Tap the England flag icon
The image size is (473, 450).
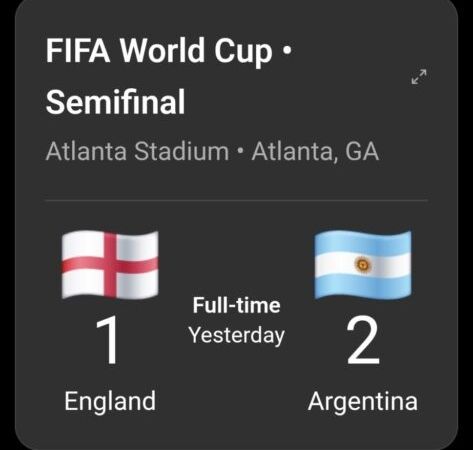(x=110, y=264)
